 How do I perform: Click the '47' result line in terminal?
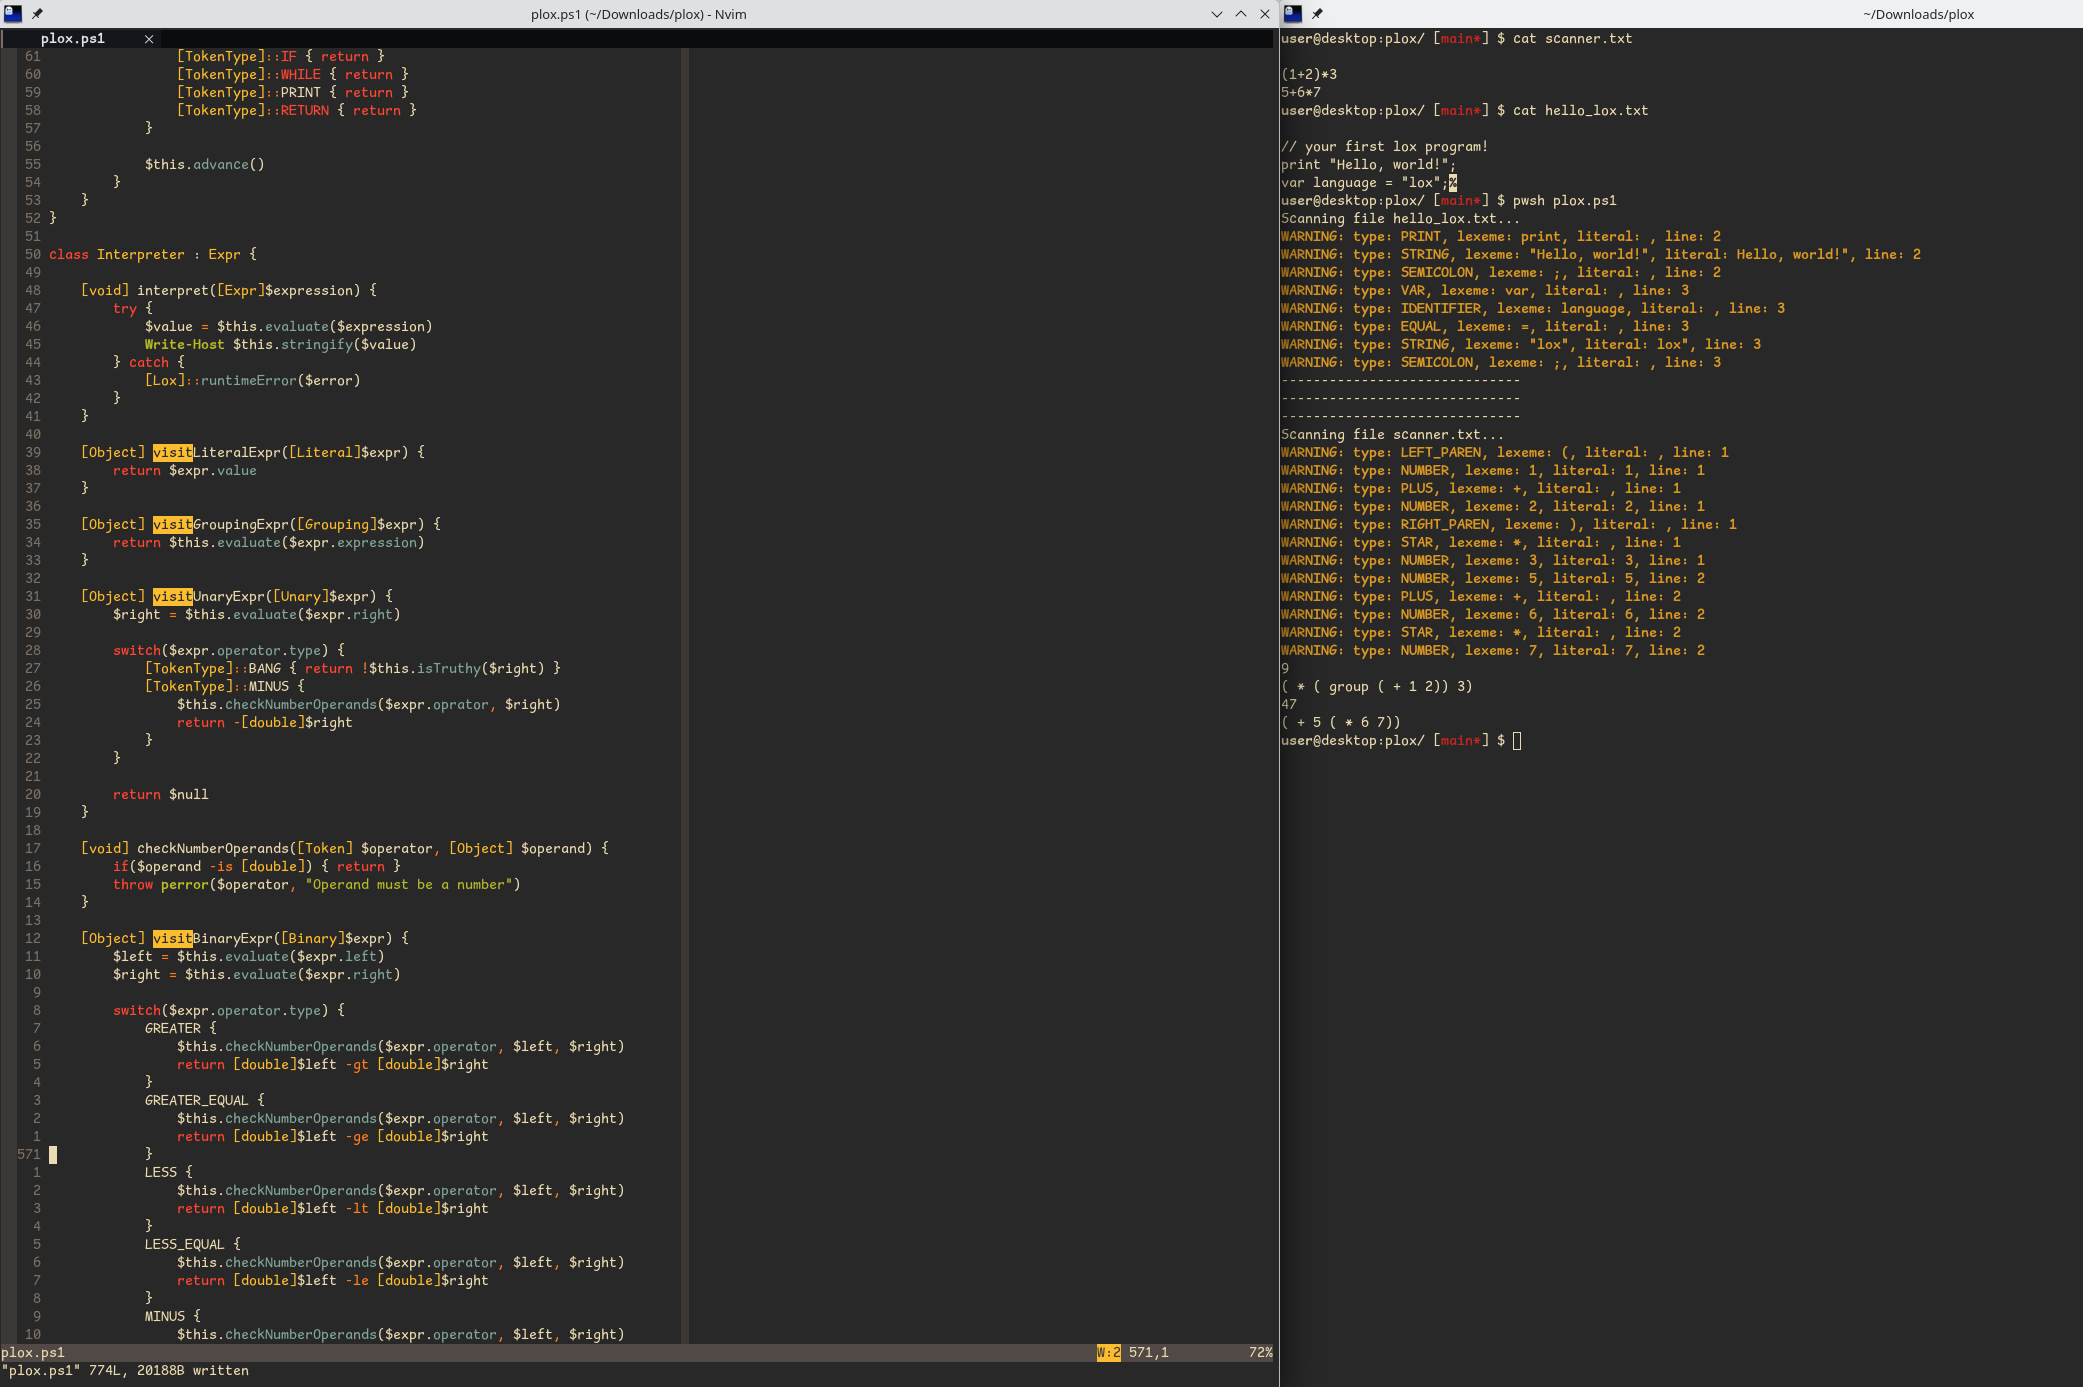click(1289, 705)
